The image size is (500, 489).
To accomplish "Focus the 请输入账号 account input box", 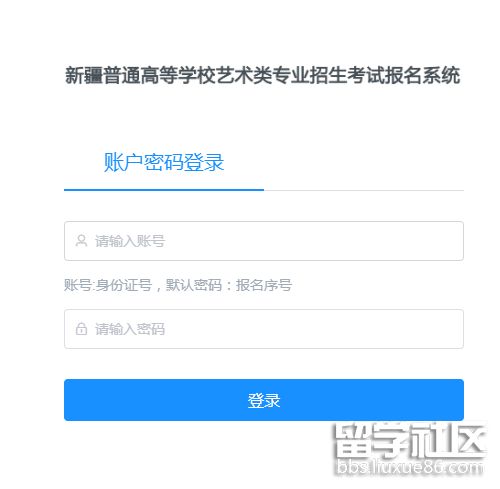I will pyautogui.click(x=264, y=241).
